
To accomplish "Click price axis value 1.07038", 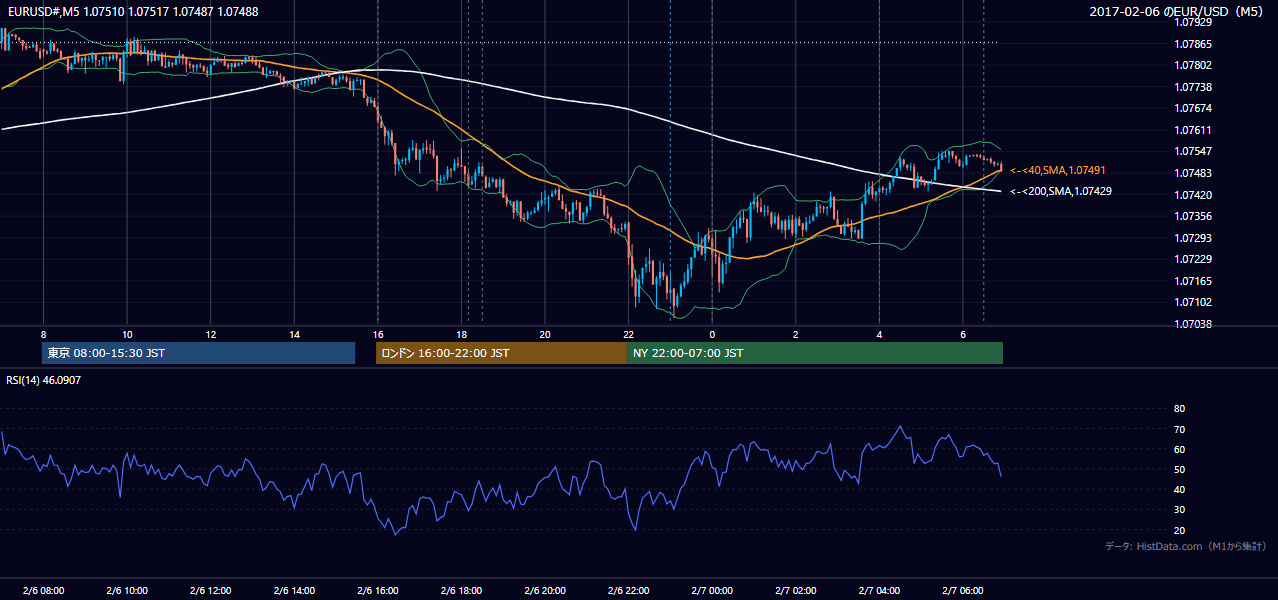I will (1195, 324).
